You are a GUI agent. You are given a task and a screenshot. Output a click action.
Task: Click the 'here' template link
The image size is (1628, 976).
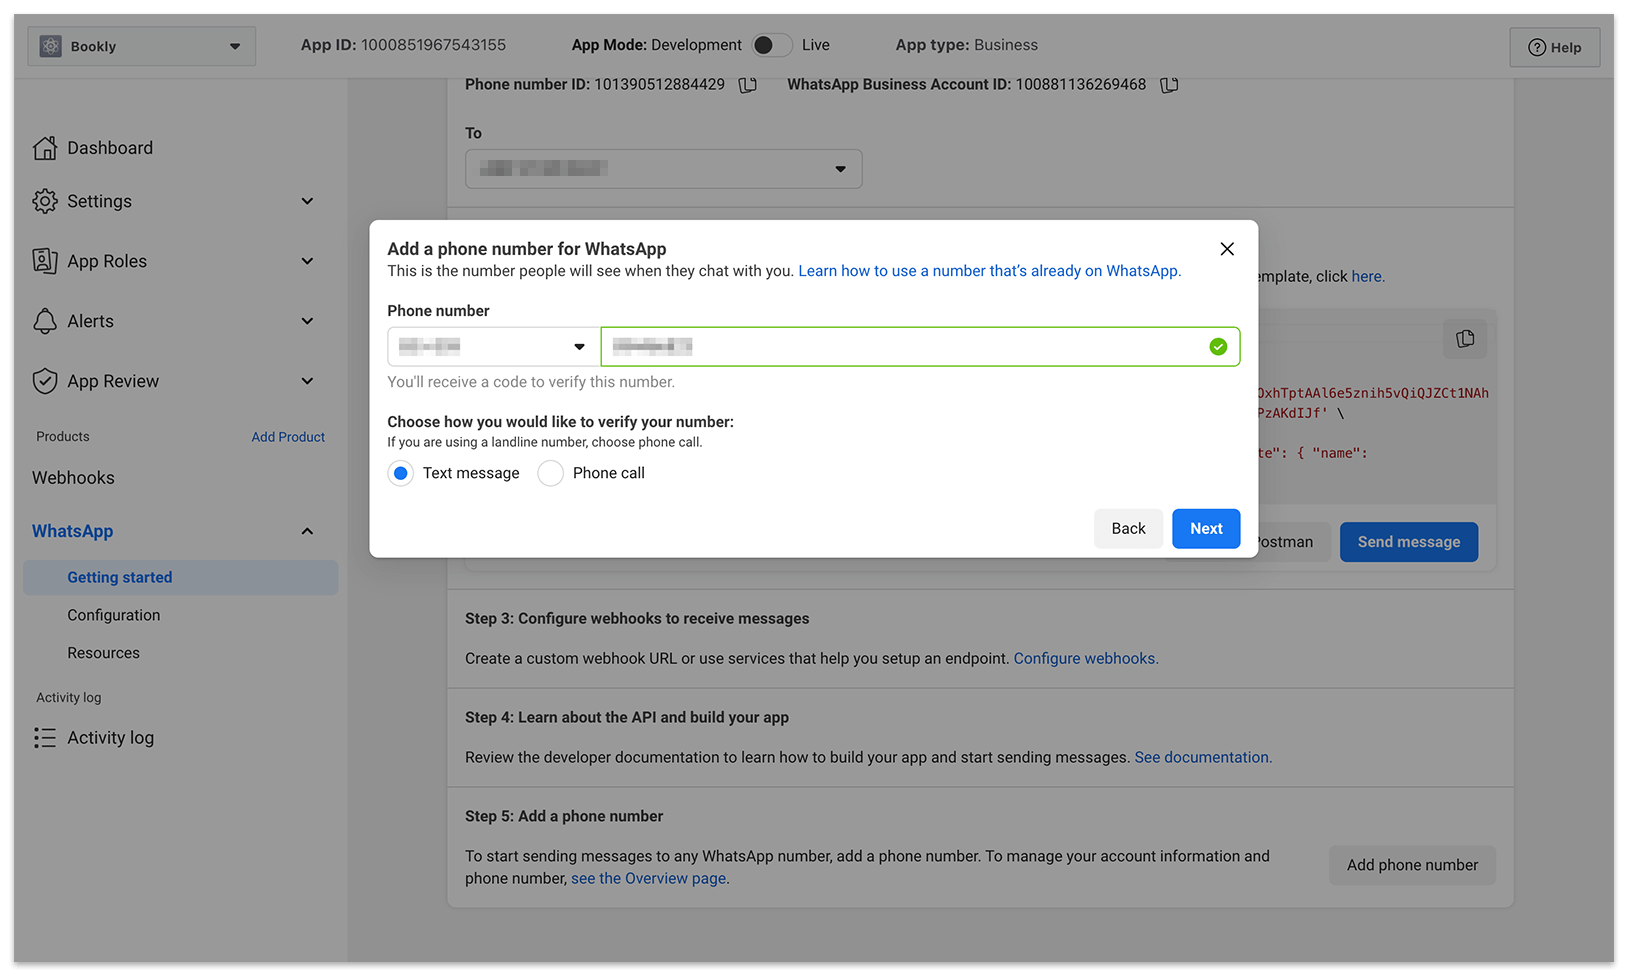tap(1367, 277)
